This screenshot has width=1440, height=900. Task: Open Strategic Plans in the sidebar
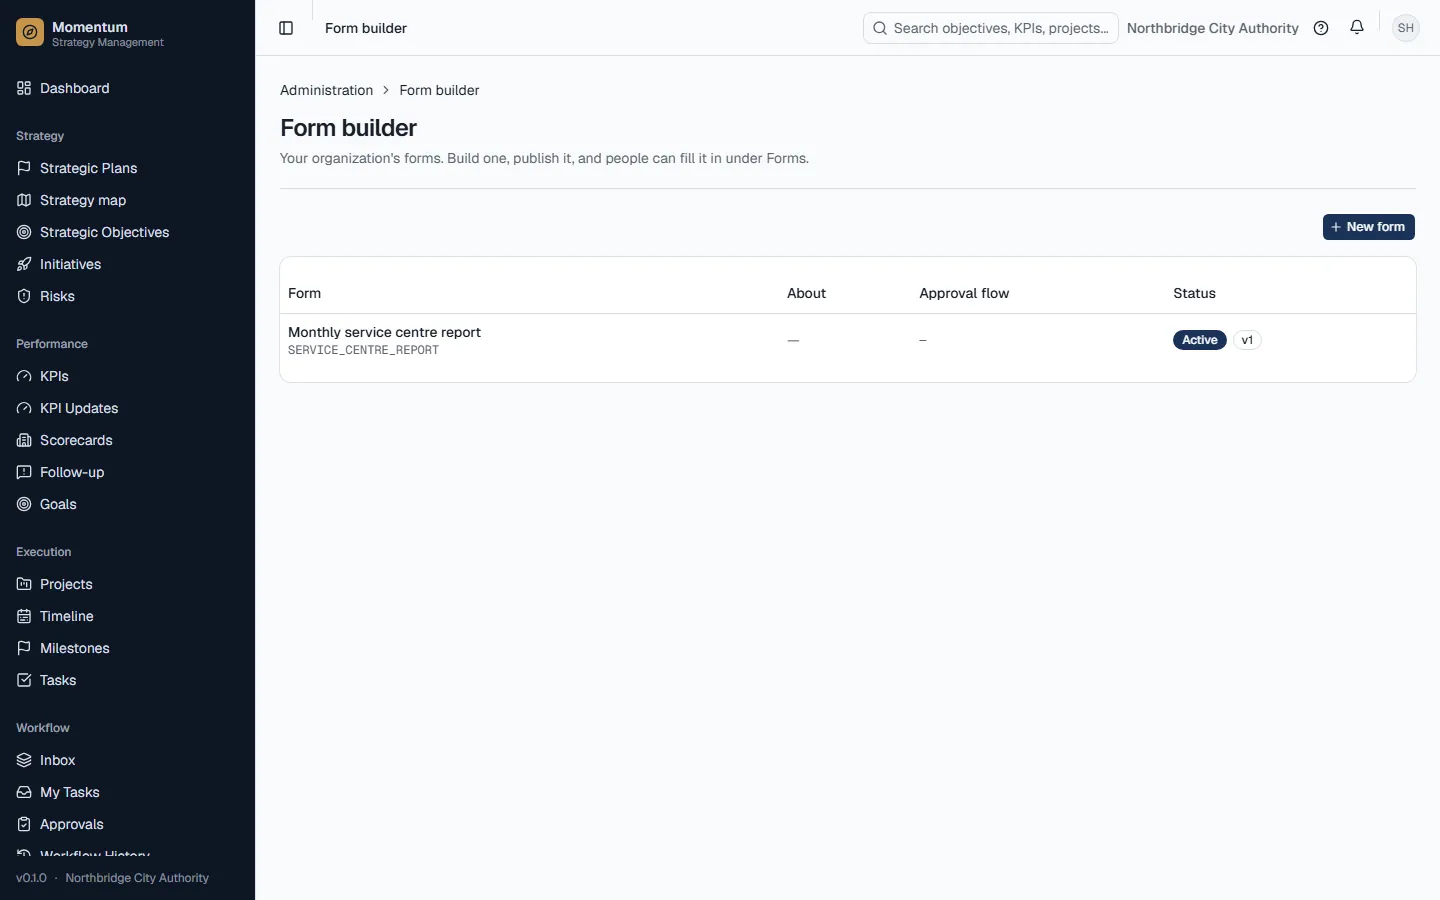pyautogui.click(x=127, y=168)
